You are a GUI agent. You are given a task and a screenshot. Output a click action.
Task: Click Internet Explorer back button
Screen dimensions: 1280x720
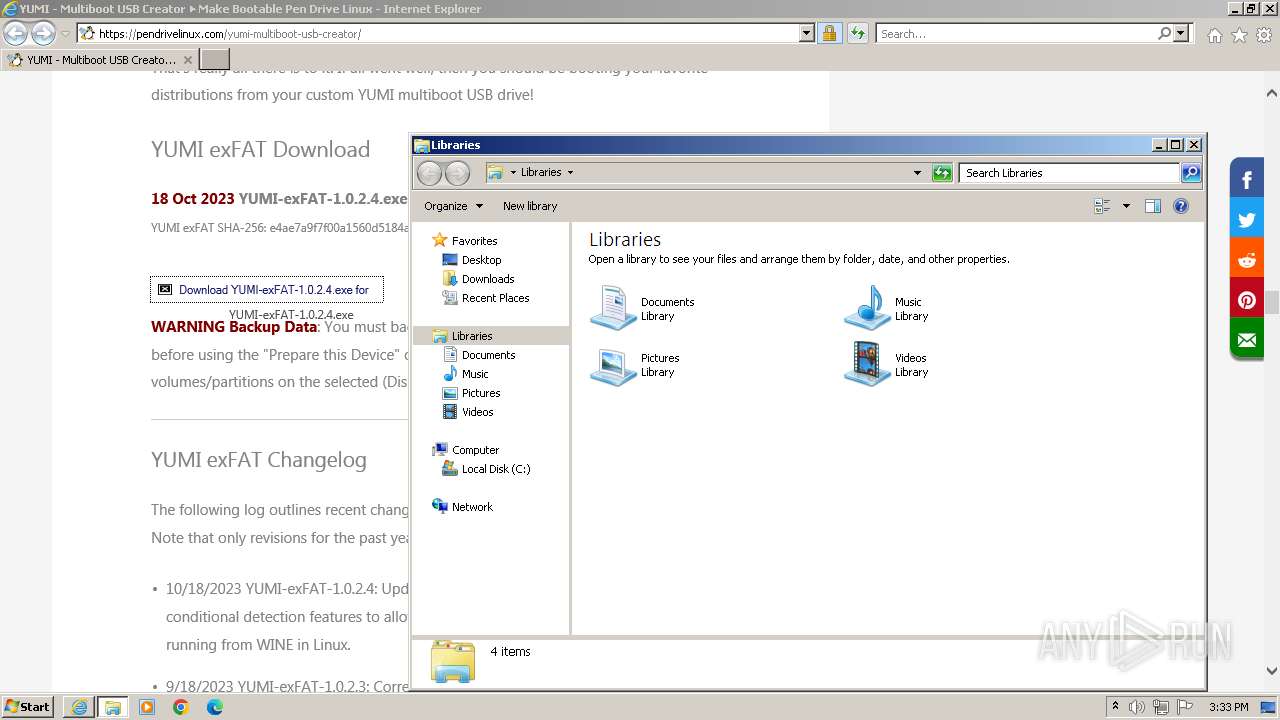coord(16,34)
